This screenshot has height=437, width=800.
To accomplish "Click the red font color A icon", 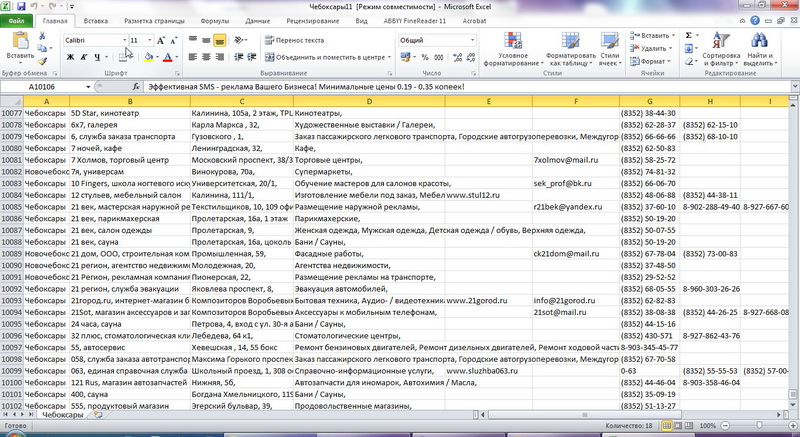I will [x=167, y=57].
